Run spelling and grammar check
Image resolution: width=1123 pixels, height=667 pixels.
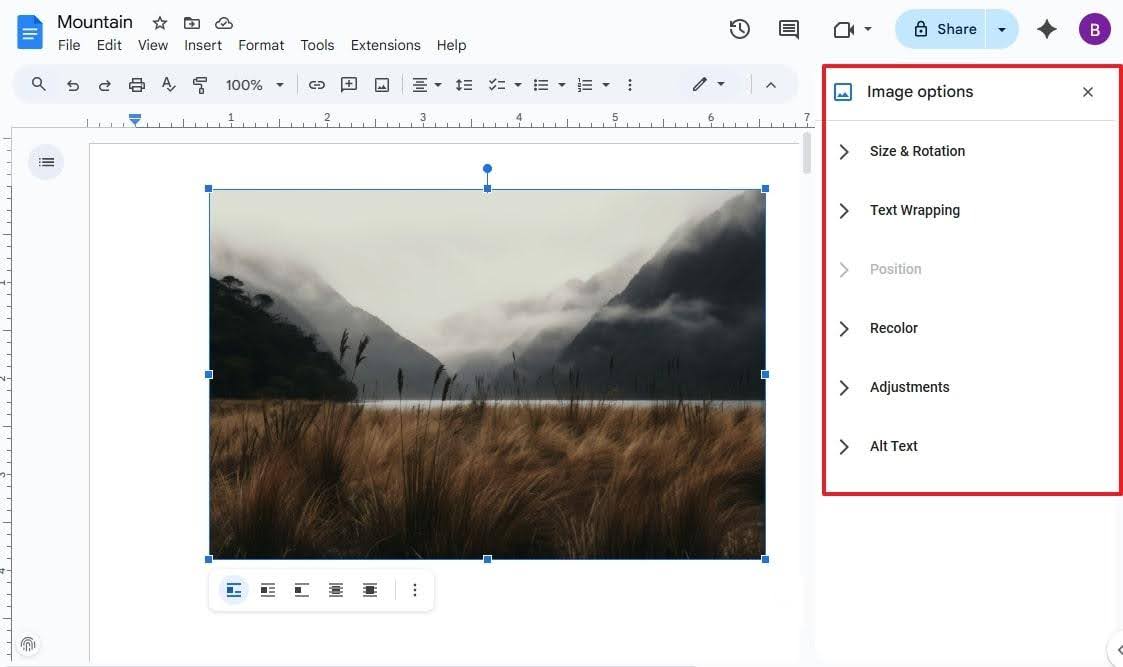(168, 85)
